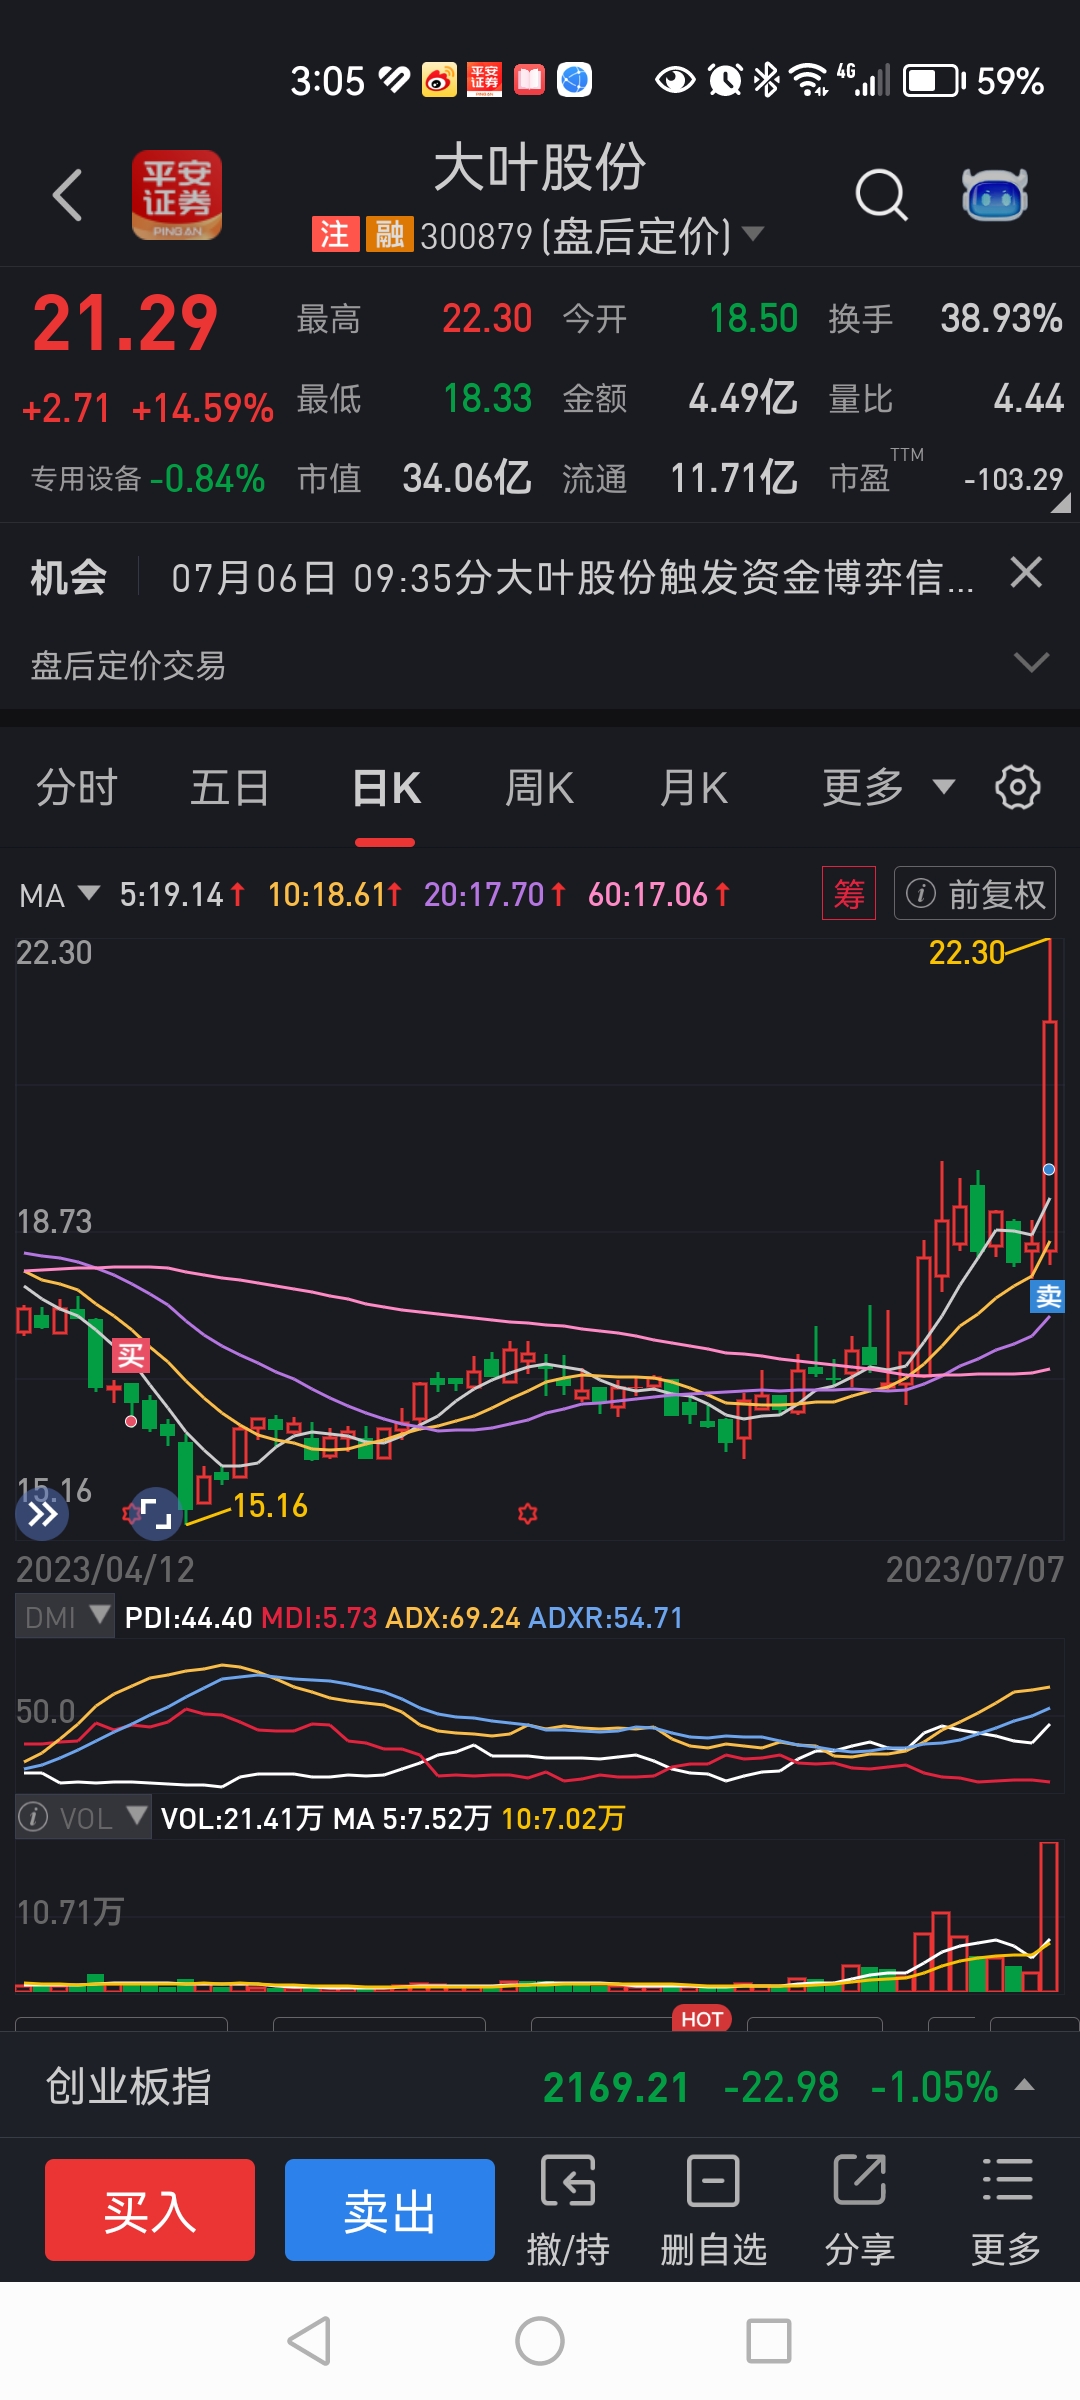
Task: Tap the current price 21.29
Action: tap(126, 324)
